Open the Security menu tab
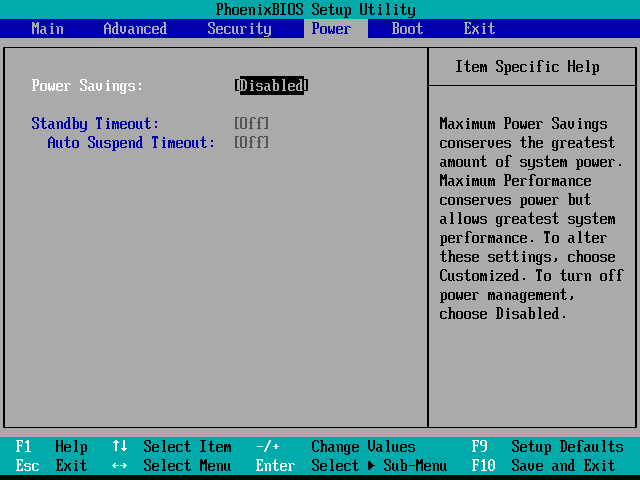Viewport: 640px width, 480px height. [239, 29]
